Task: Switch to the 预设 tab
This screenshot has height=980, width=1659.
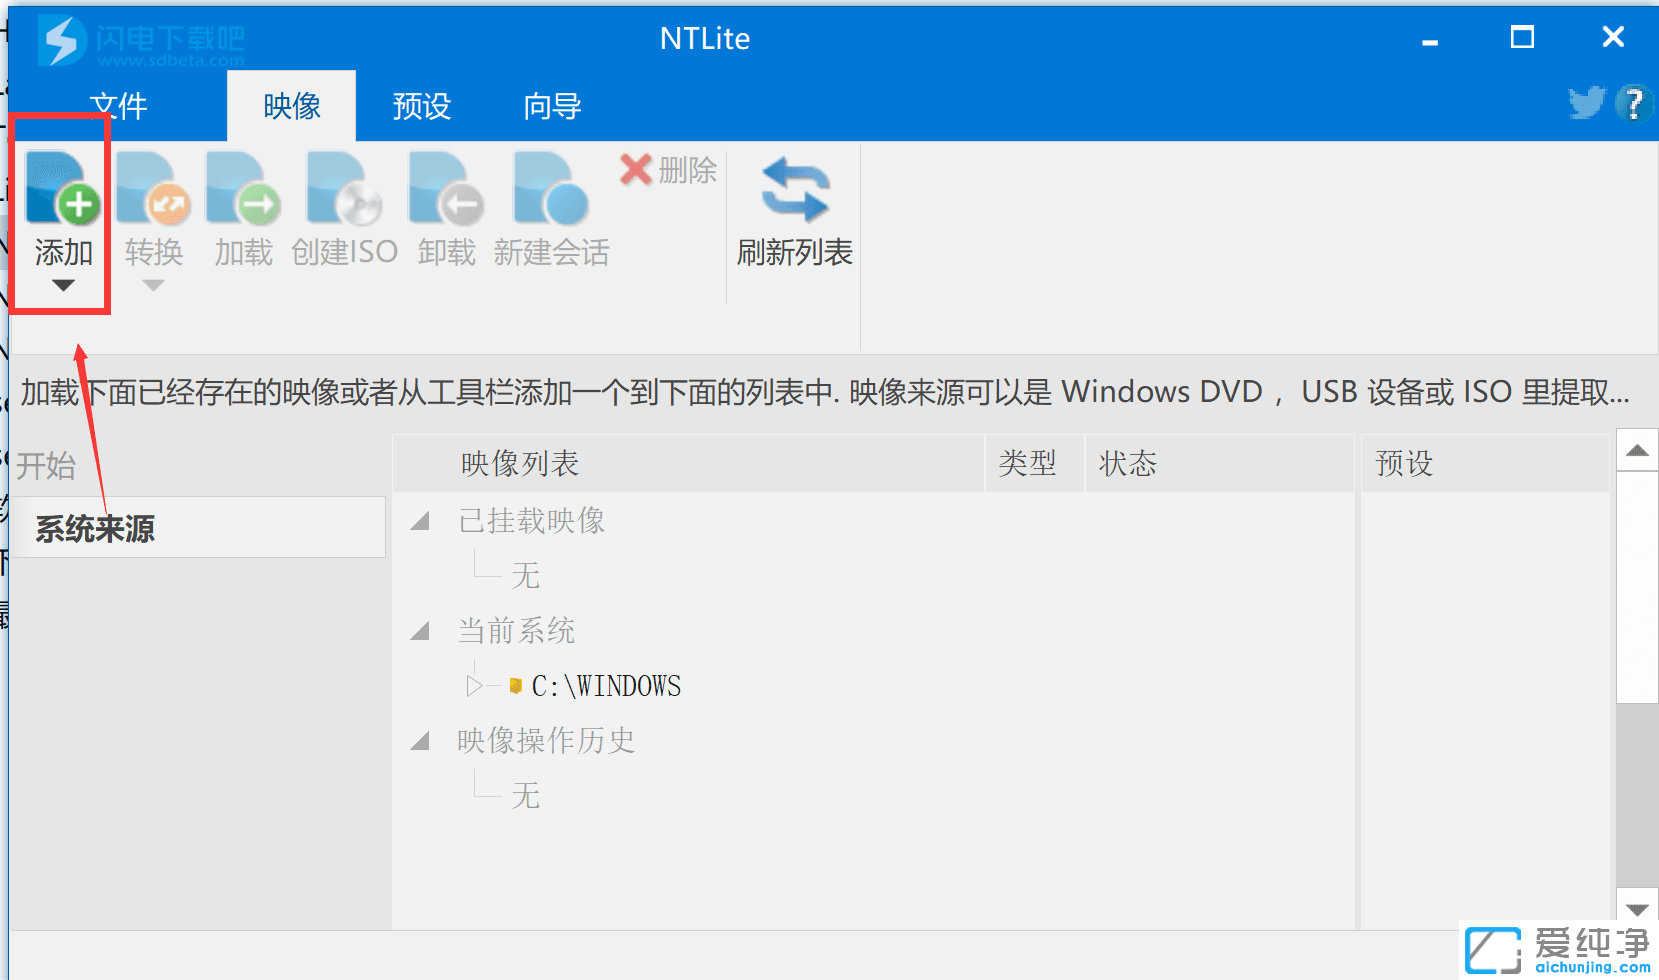Action: [x=421, y=105]
